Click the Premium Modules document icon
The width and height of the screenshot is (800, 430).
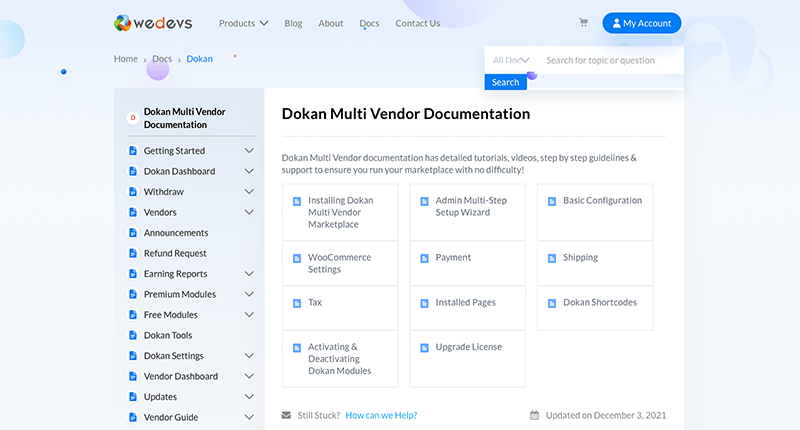point(133,294)
